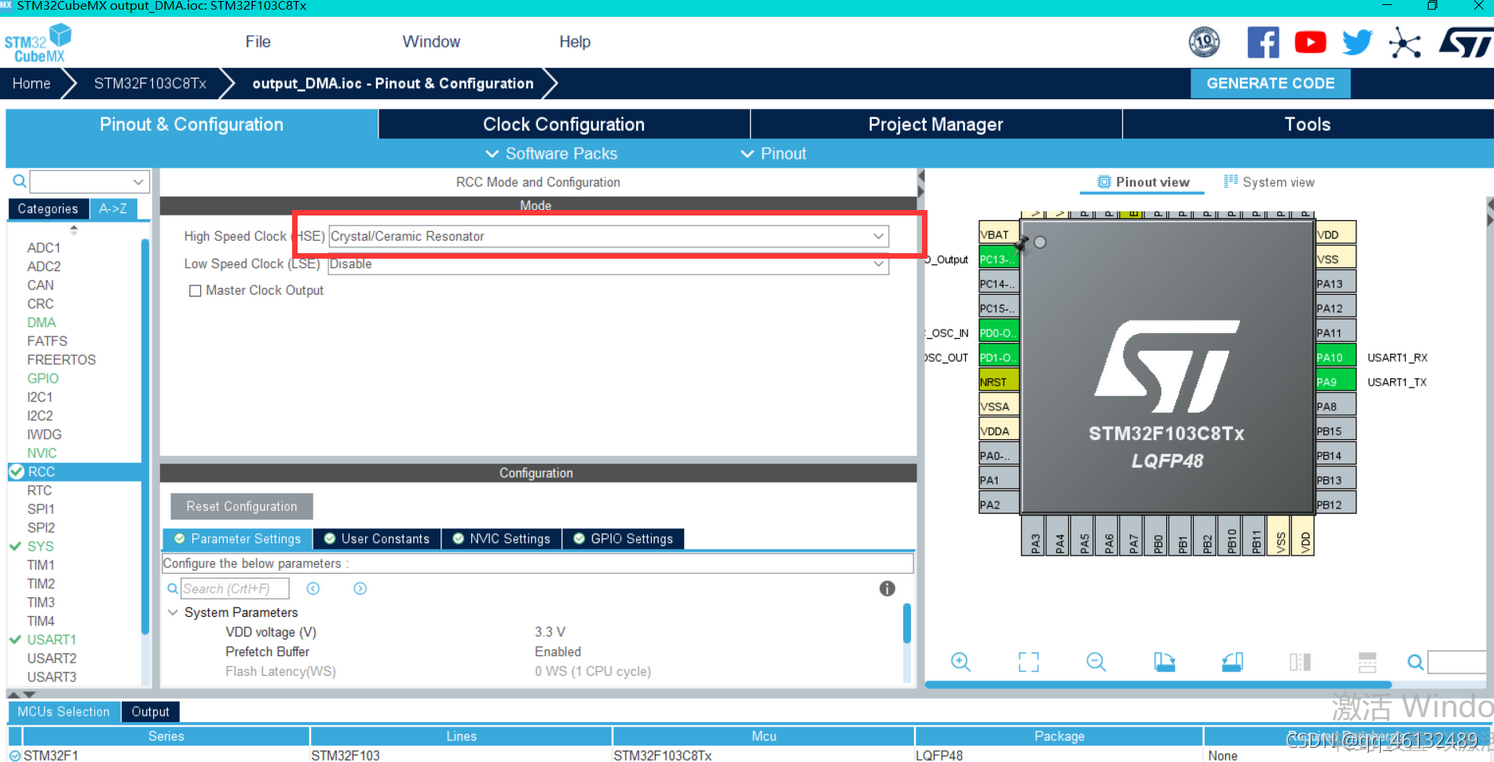Screen dimensions: 1494x762
Task: Click the category search magnifier icon
Action: pyautogui.click(x=19, y=182)
